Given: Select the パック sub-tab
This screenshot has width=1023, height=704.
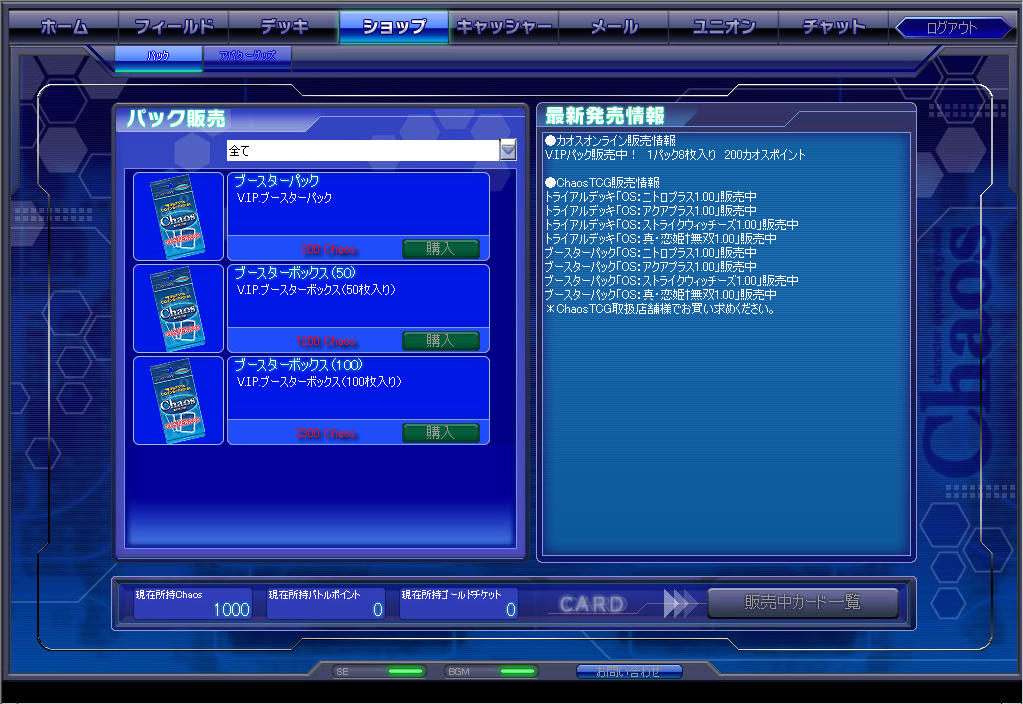Looking at the screenshot, I should [x=159, y=56].
